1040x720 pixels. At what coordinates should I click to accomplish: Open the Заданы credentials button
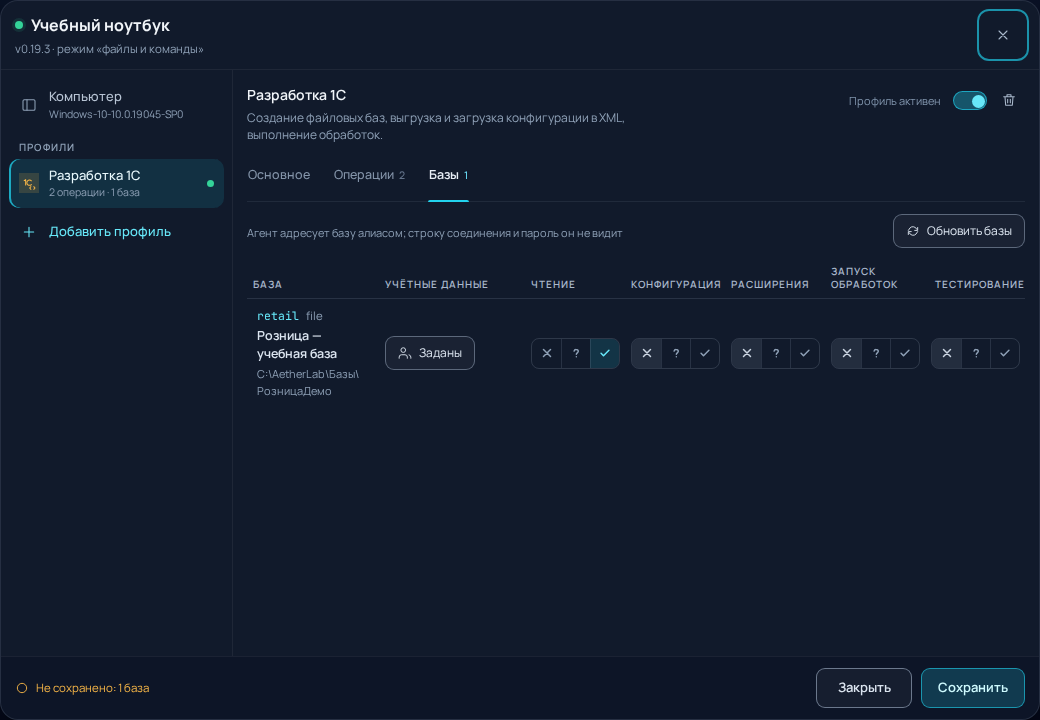point(430,353)
